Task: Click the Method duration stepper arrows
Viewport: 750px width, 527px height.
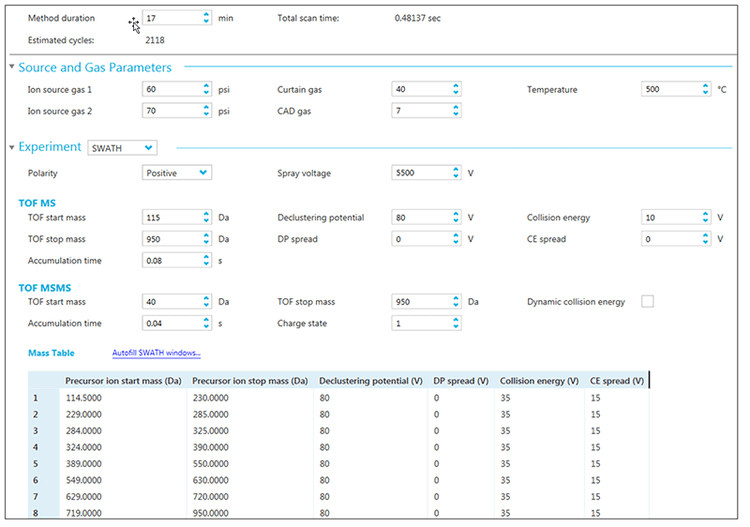Action: tap(205, 18)
